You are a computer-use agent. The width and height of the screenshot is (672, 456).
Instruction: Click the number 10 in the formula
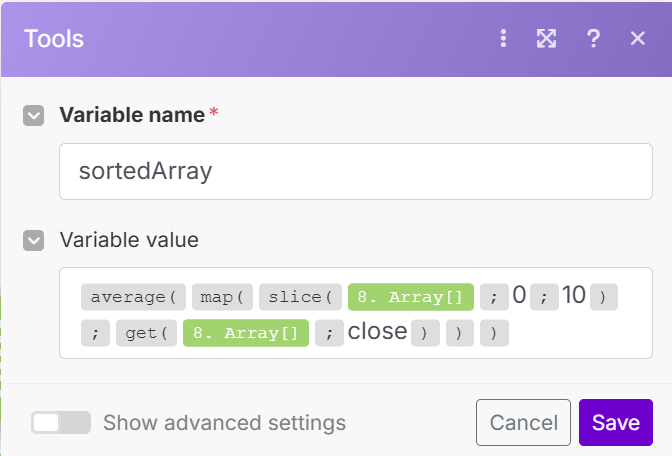pyautogui.click(x=573, y=296)
